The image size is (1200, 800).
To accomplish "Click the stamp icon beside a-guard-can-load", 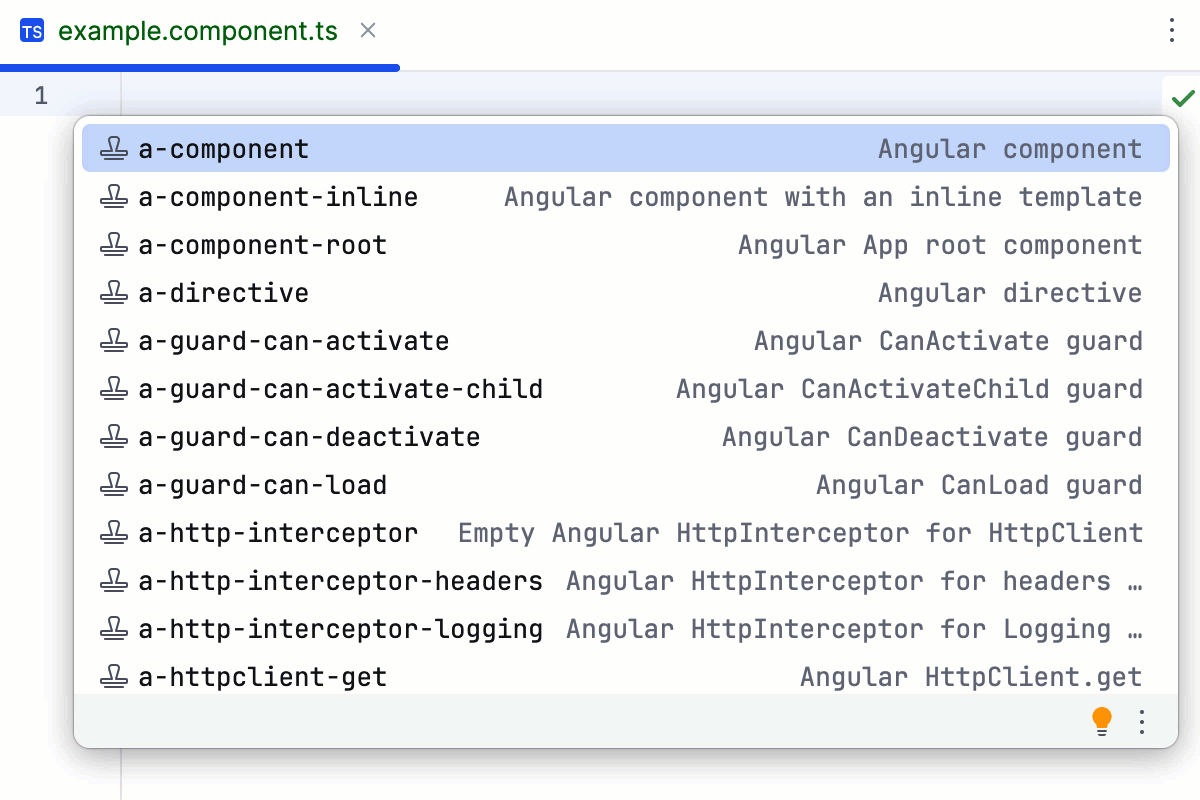I will click(112, 484).
